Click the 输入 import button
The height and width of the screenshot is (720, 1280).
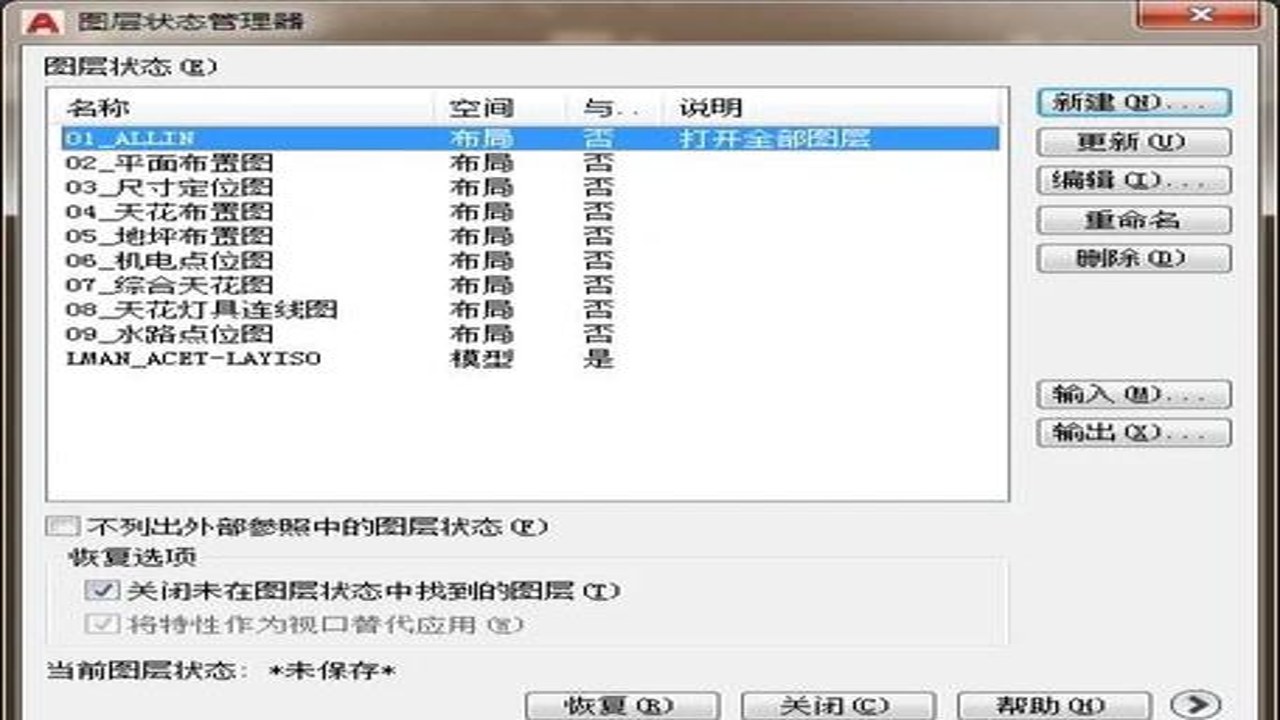(1134, 394)
